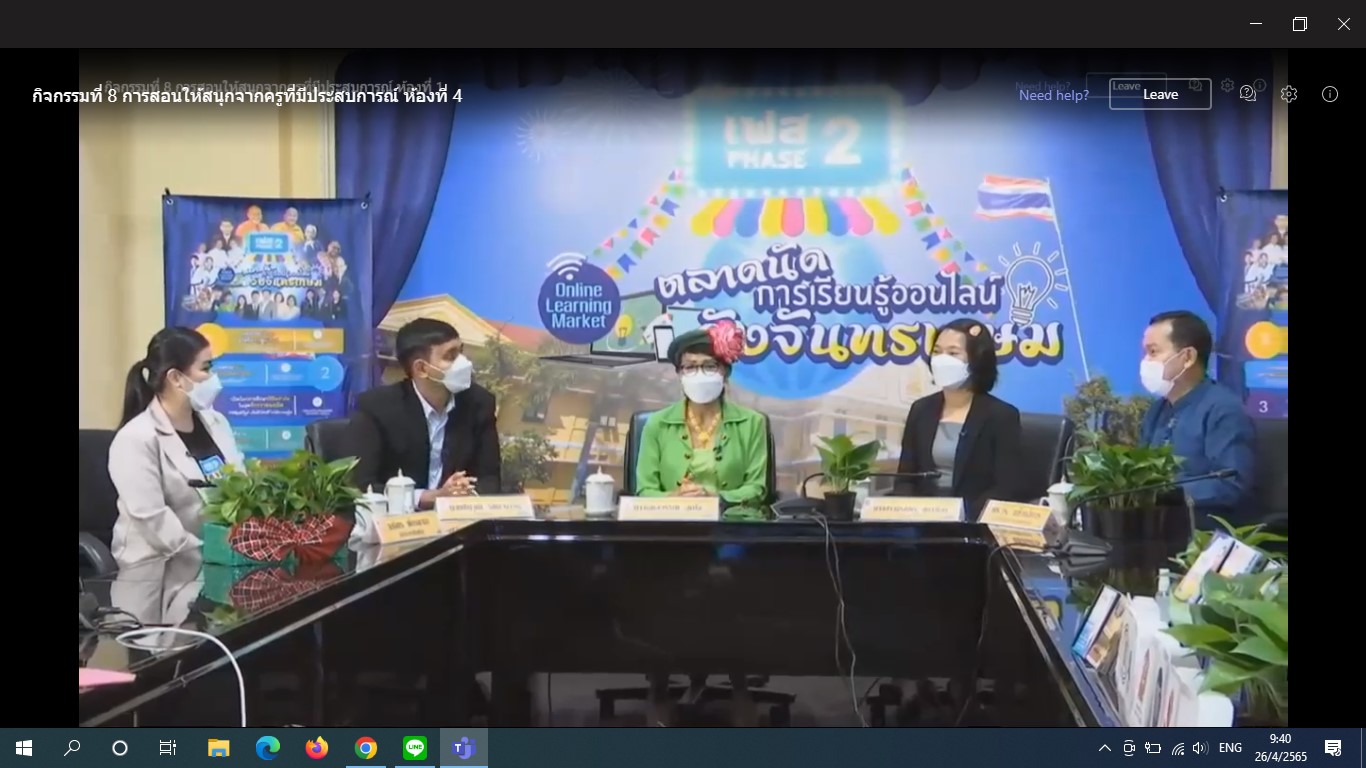The height and width of the screenshot is (768, 1366).
Task: Switch to Microsoft Teams in the taskbar
Action: (x=463, y=748)
